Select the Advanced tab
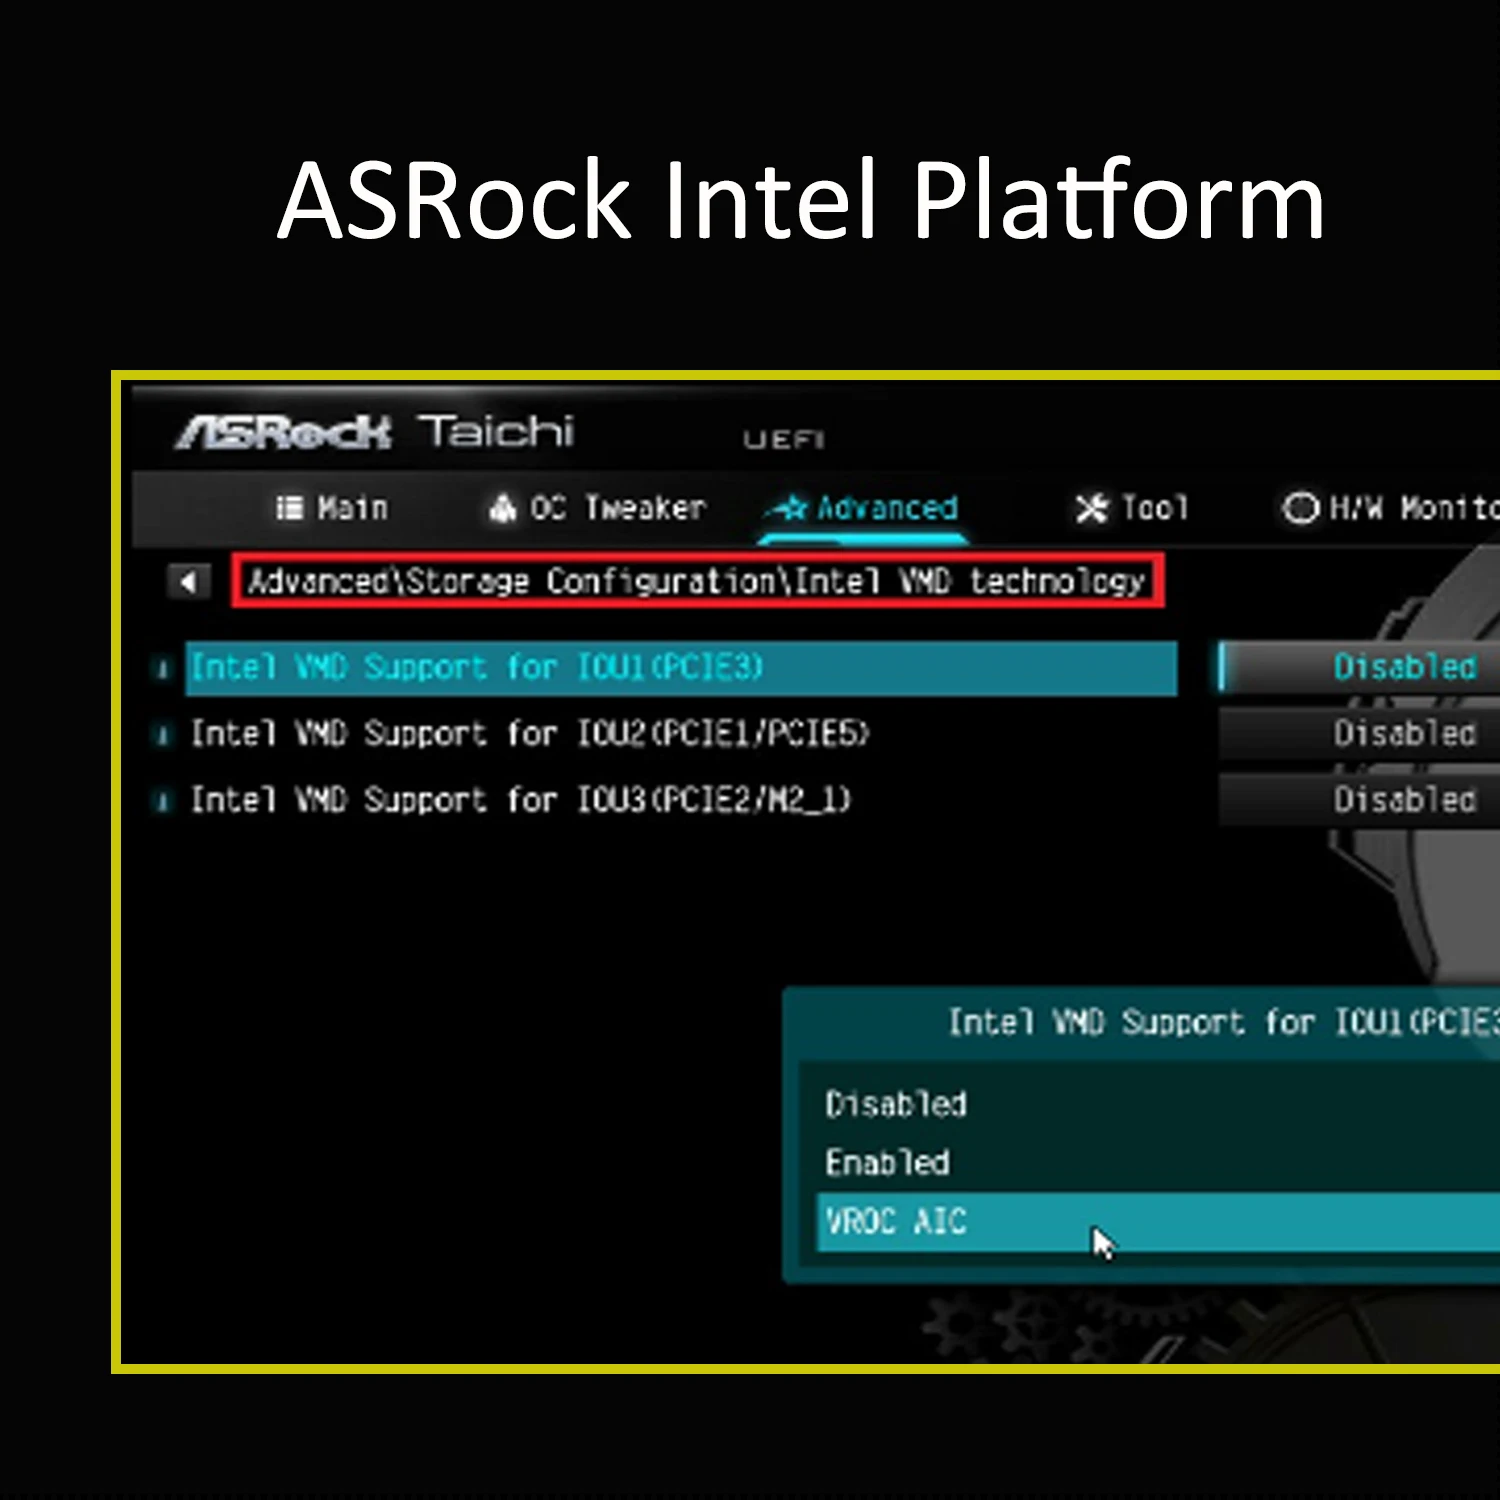Viewport: 1500px width, 1500px height. point(864,508)
